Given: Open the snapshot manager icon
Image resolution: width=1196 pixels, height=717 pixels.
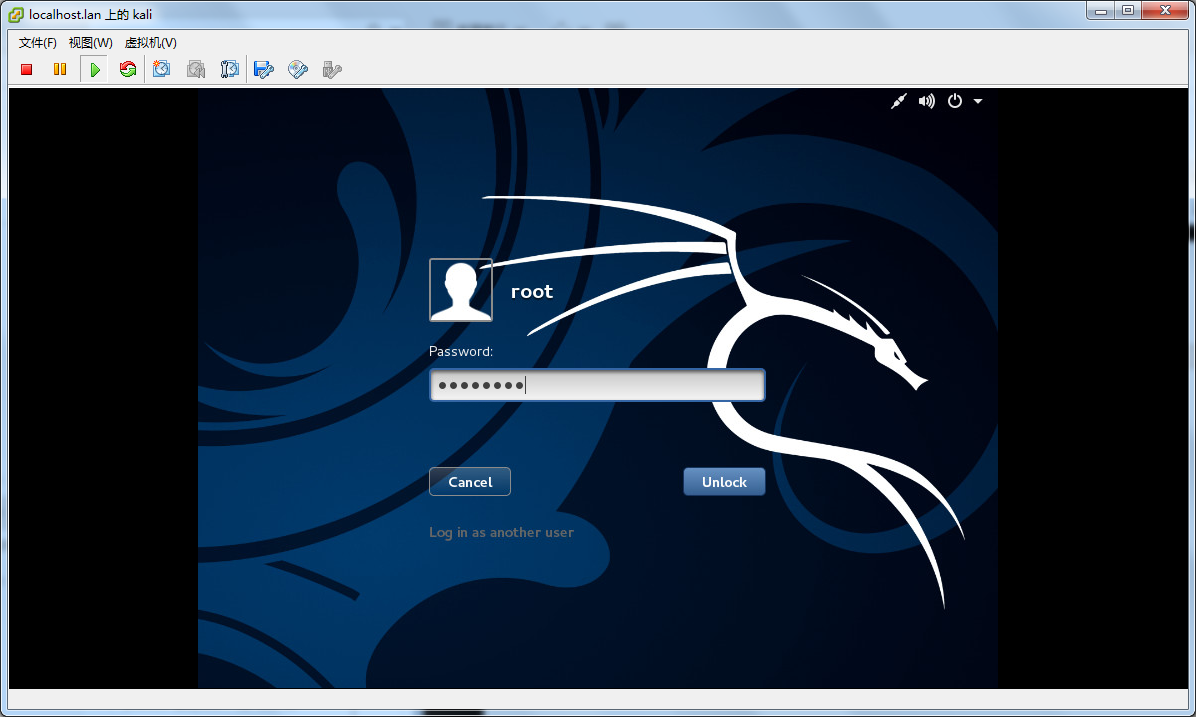Looking at the screenshot, I should coord(230,69).
